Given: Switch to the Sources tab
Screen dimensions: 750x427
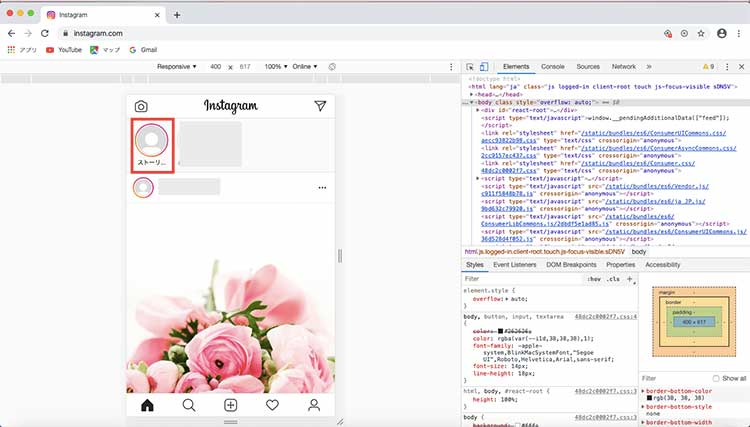Looking at the screenshot, I should [x=588, y=67].
